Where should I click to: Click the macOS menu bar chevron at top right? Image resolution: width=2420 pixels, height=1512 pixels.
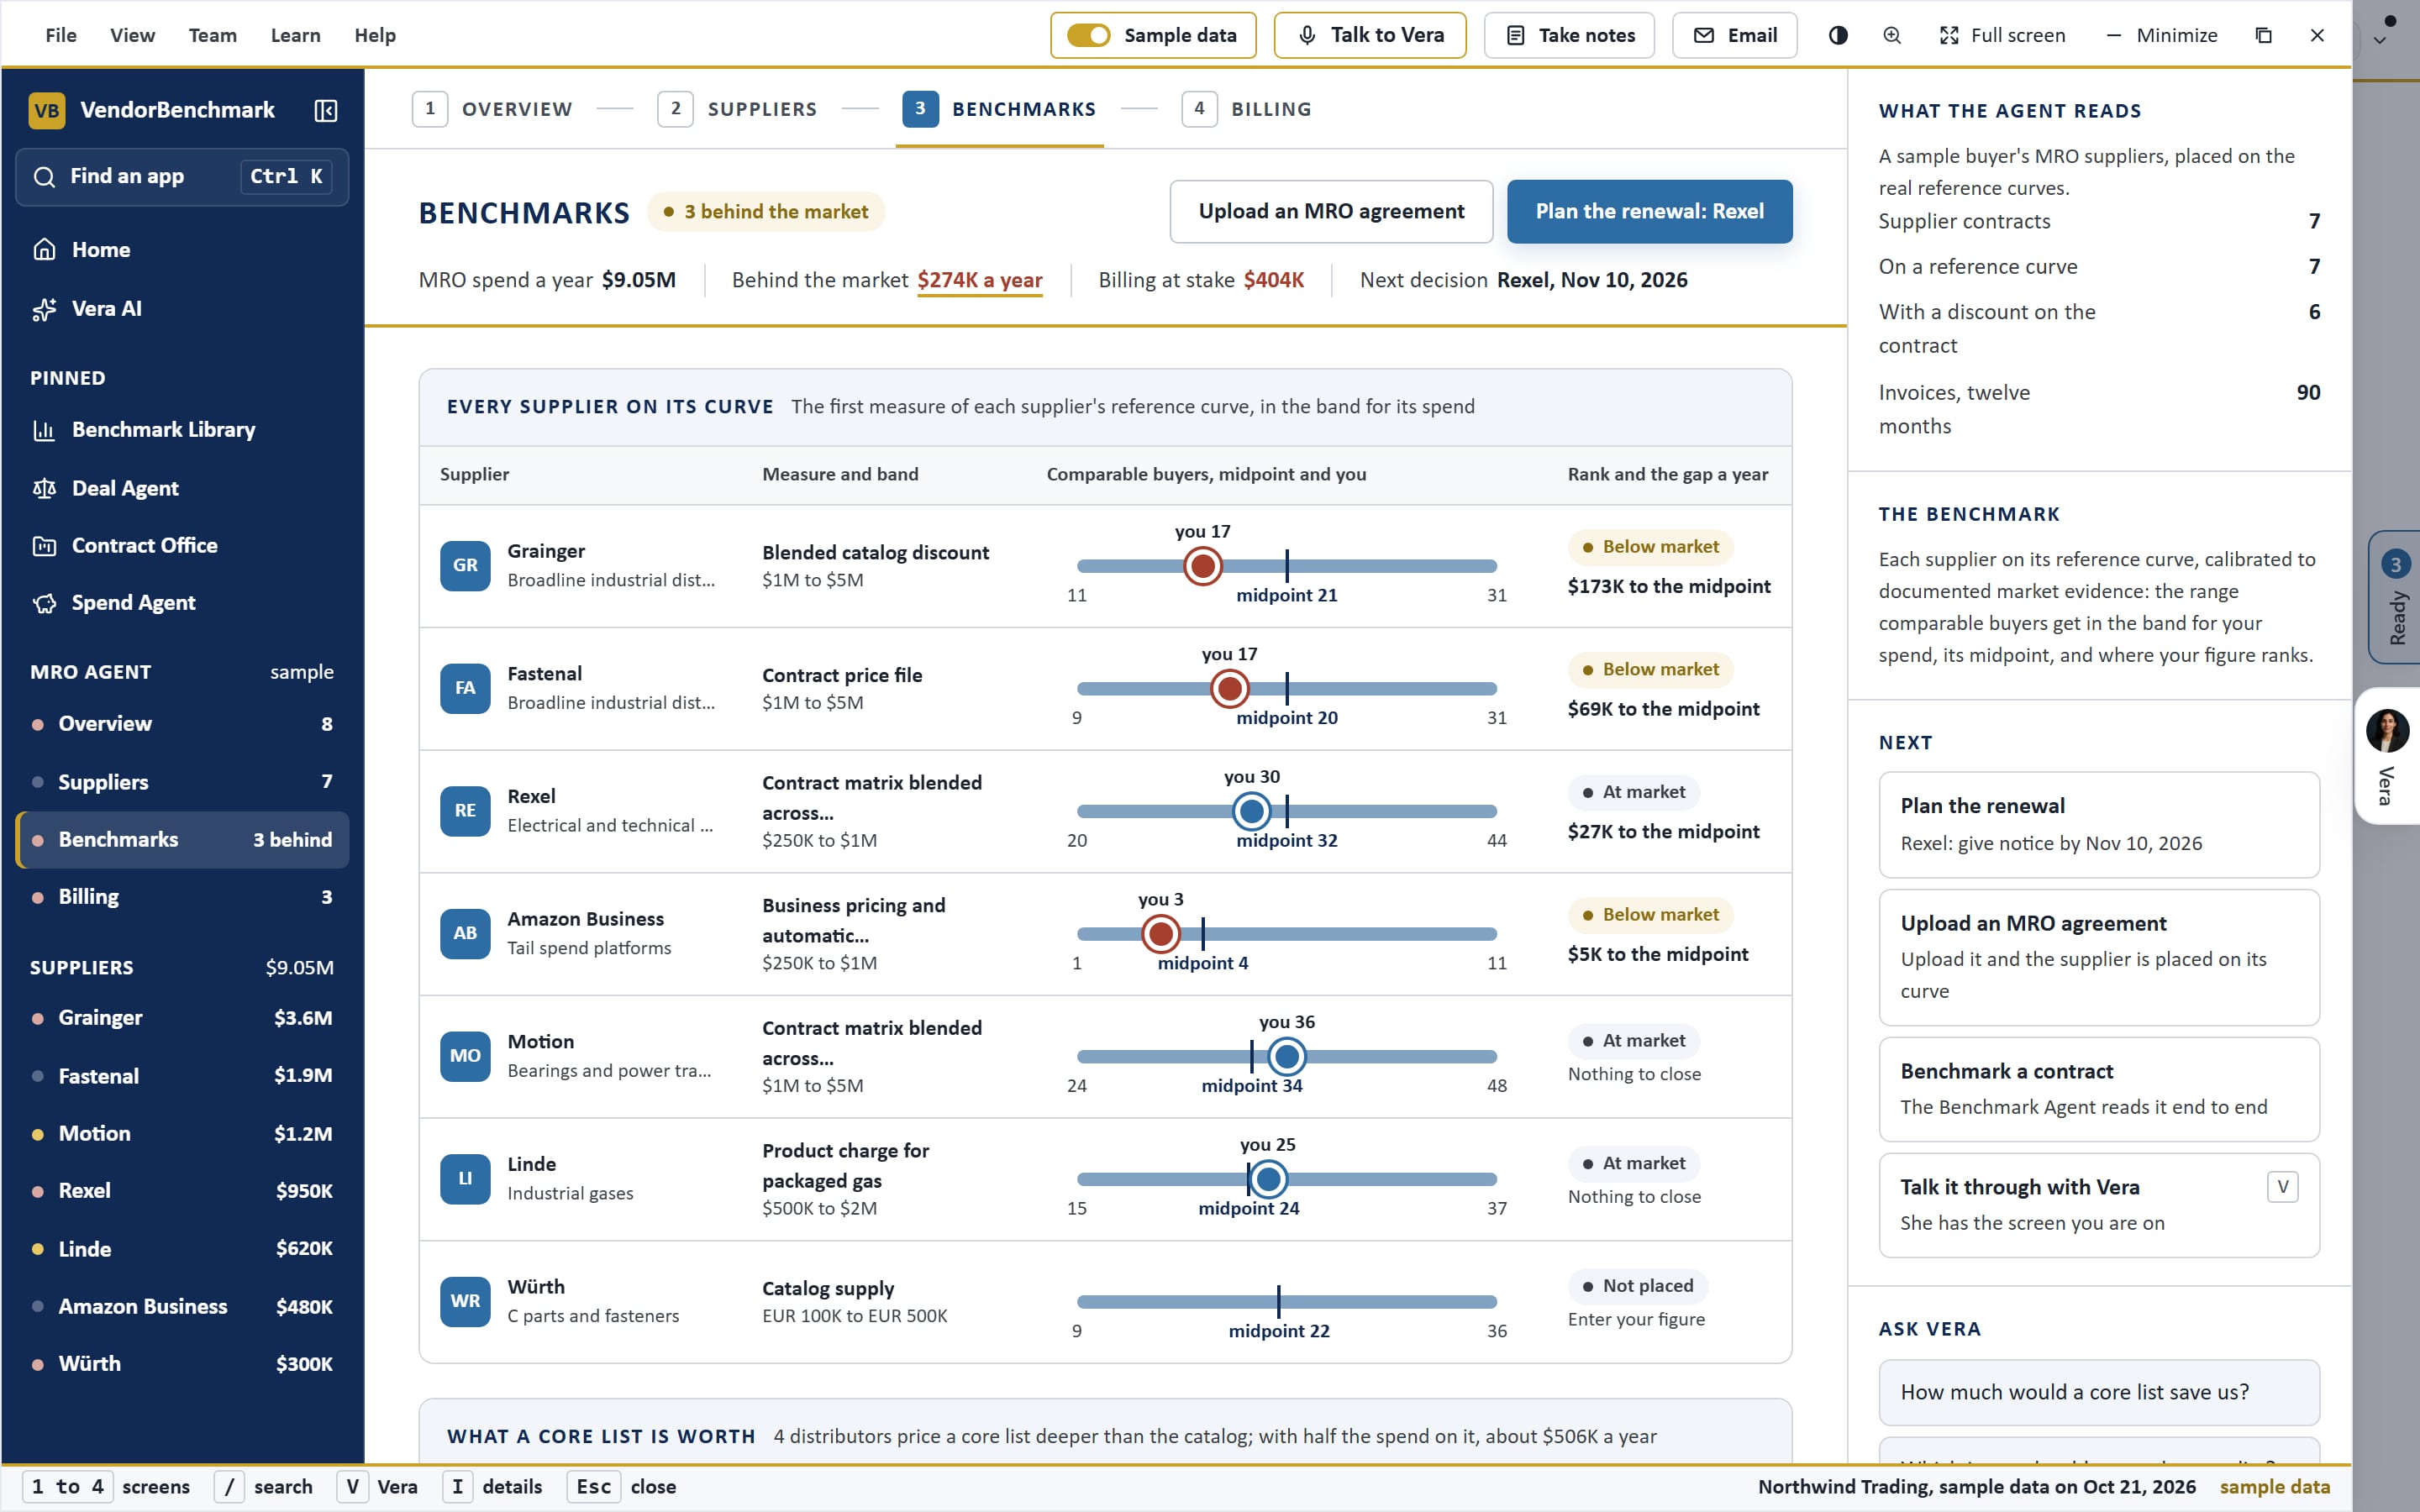click(2380, 41)
